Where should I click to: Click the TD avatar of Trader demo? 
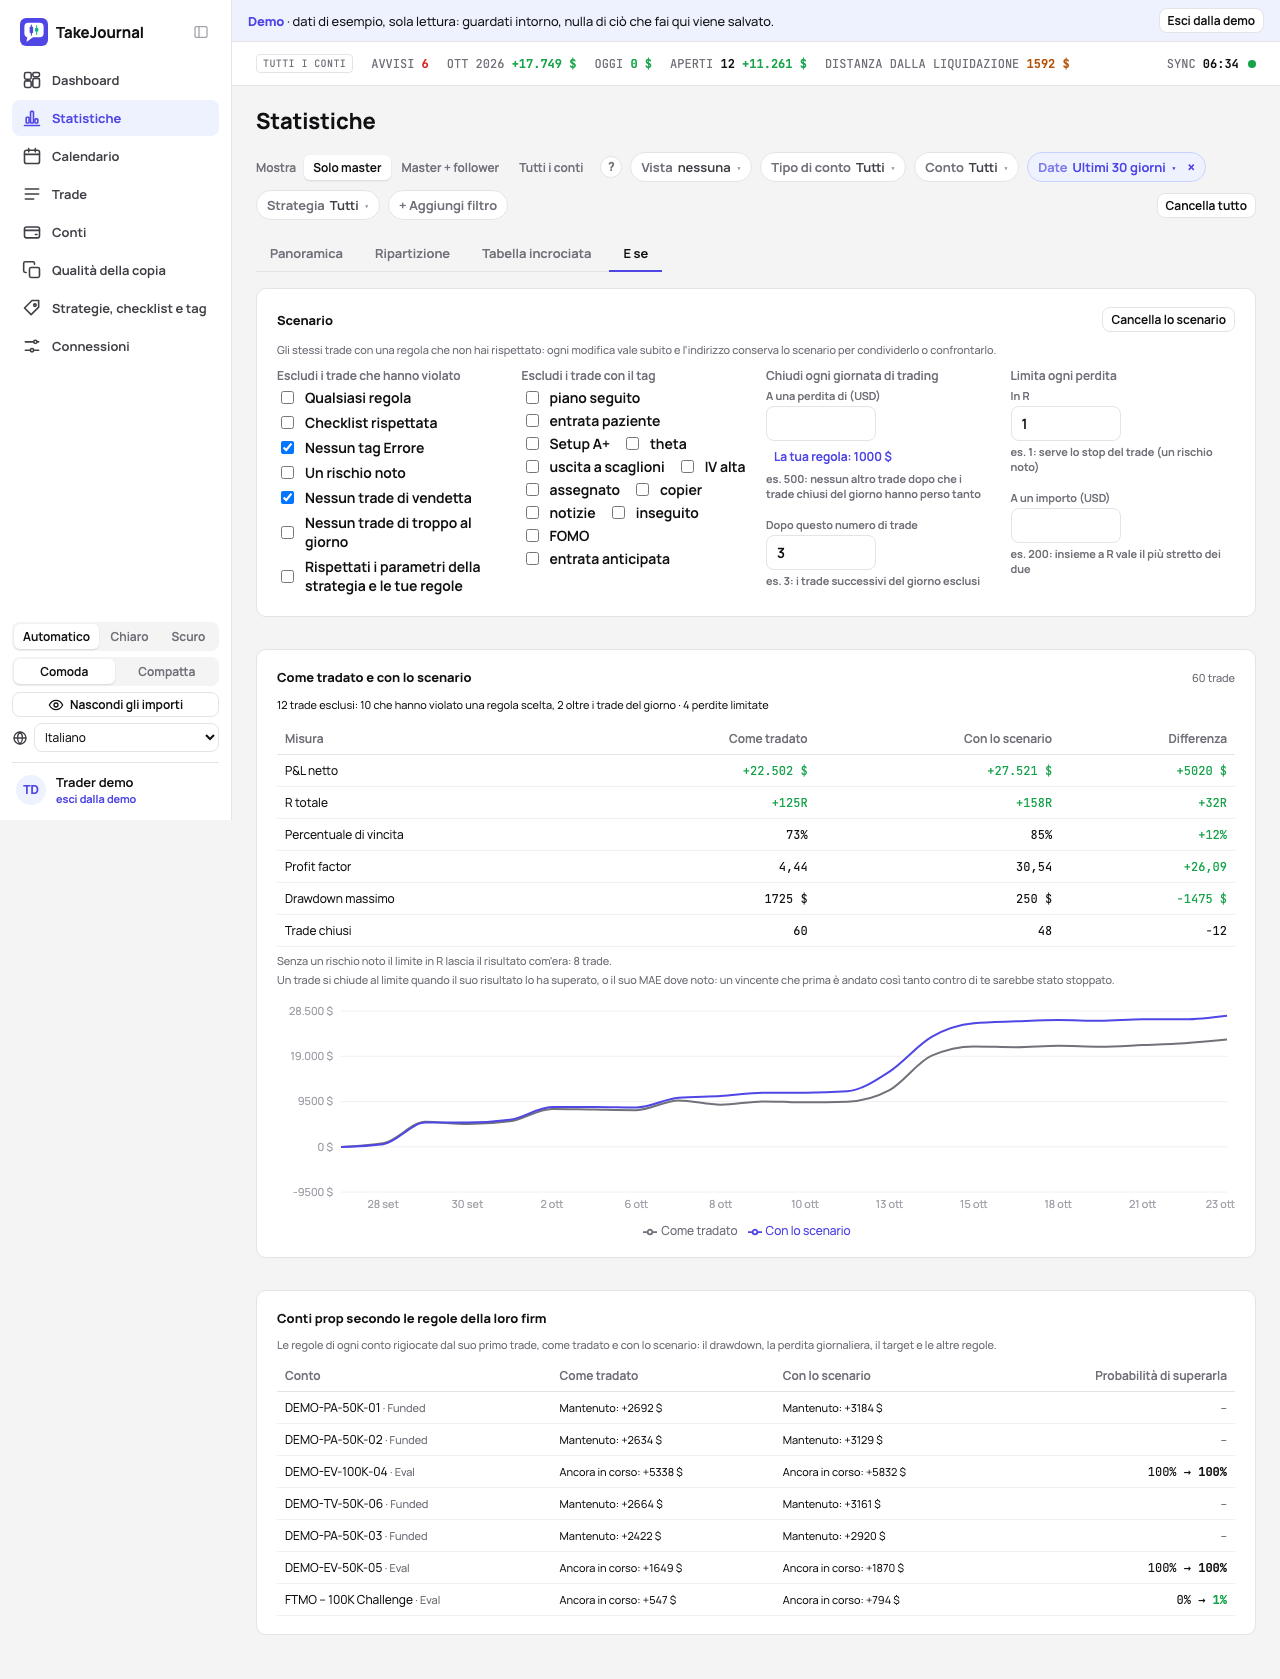[x=31, y=790]
